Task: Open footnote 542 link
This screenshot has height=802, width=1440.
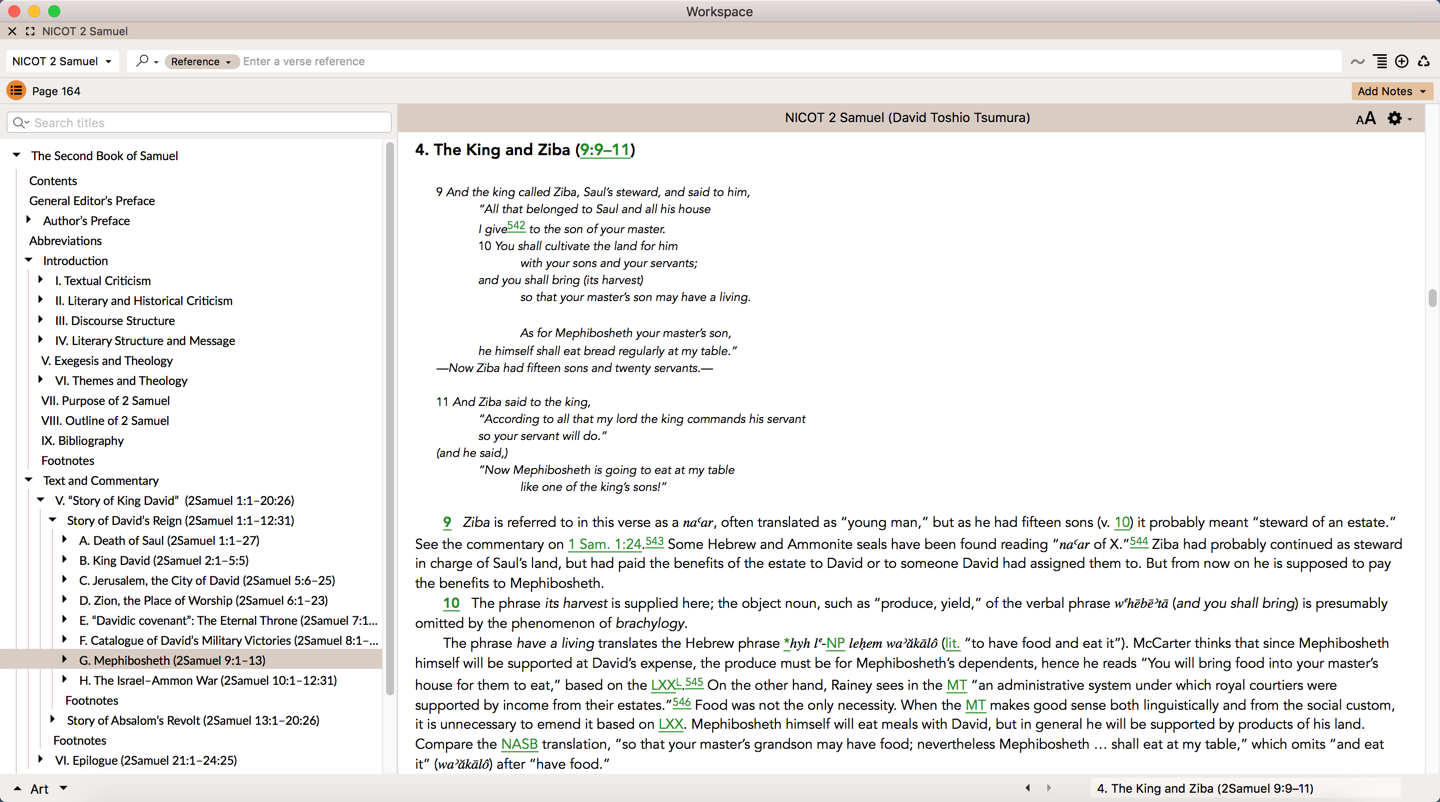Action: click(516, 226)
